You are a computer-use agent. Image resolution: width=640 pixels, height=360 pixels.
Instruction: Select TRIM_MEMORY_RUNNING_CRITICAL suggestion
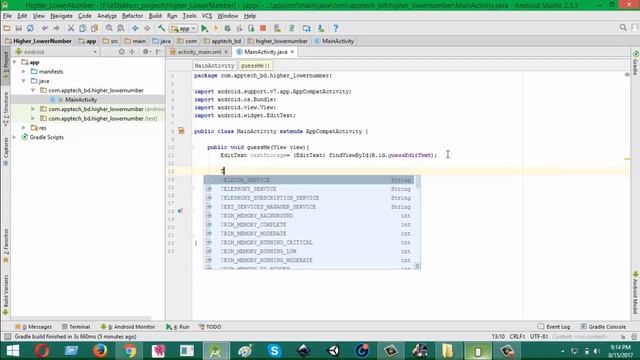click(x=309, y=242)
